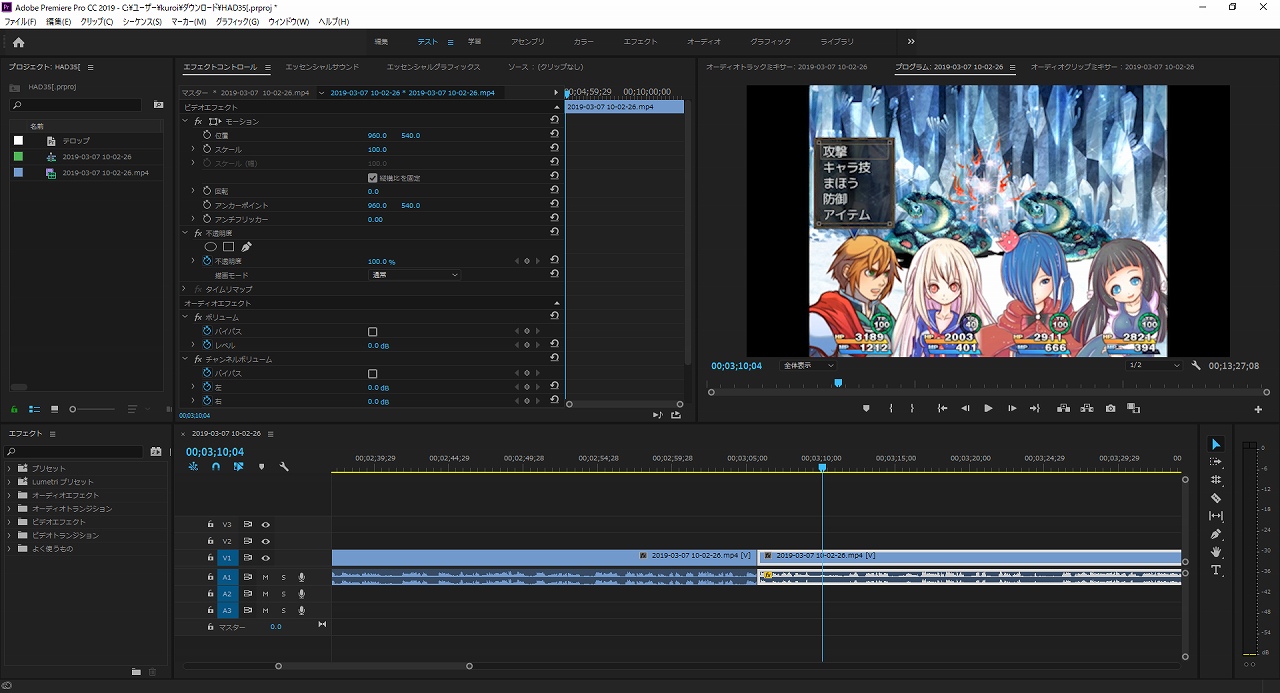This screenshot has height=693, width=1280.
Task: Expand タイムリマップ section
Action: point(185,289)
